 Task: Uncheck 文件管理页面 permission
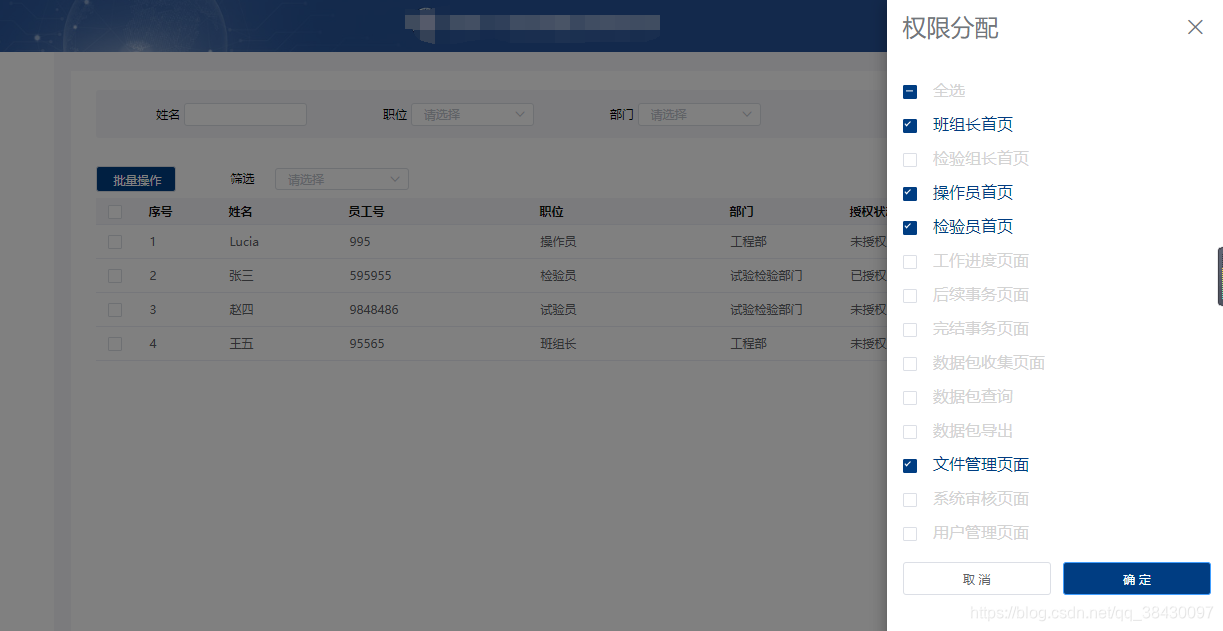pos(909,465)
